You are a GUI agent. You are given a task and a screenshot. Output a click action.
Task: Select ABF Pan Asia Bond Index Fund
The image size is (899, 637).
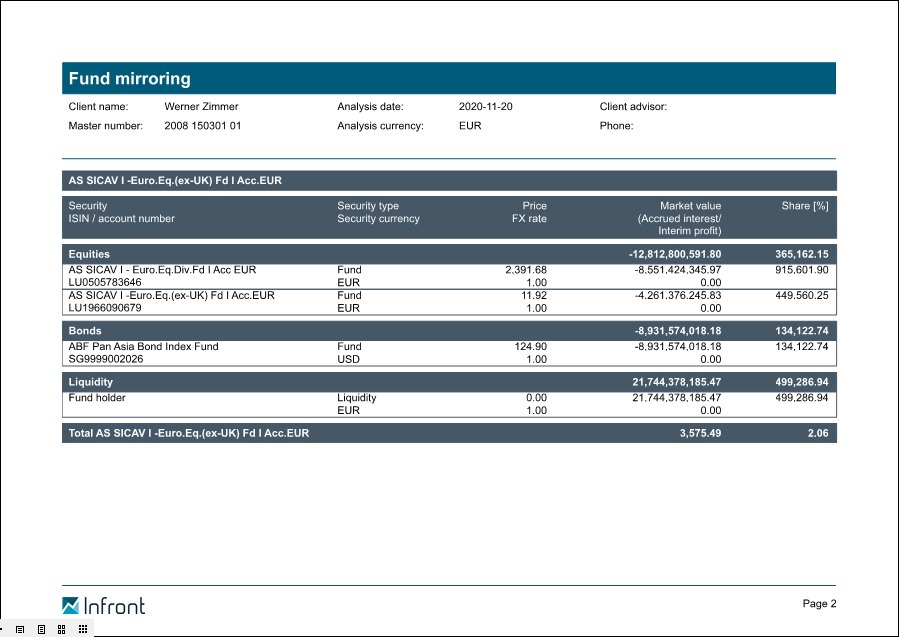[143, 347]
